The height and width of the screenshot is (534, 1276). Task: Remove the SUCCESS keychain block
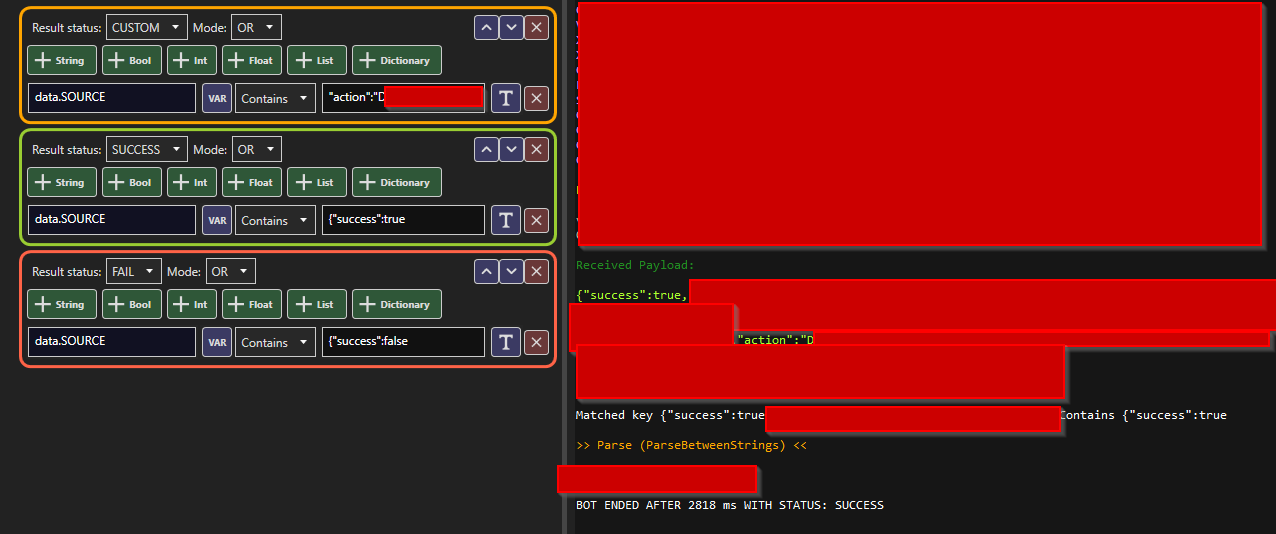coord(537,149)
